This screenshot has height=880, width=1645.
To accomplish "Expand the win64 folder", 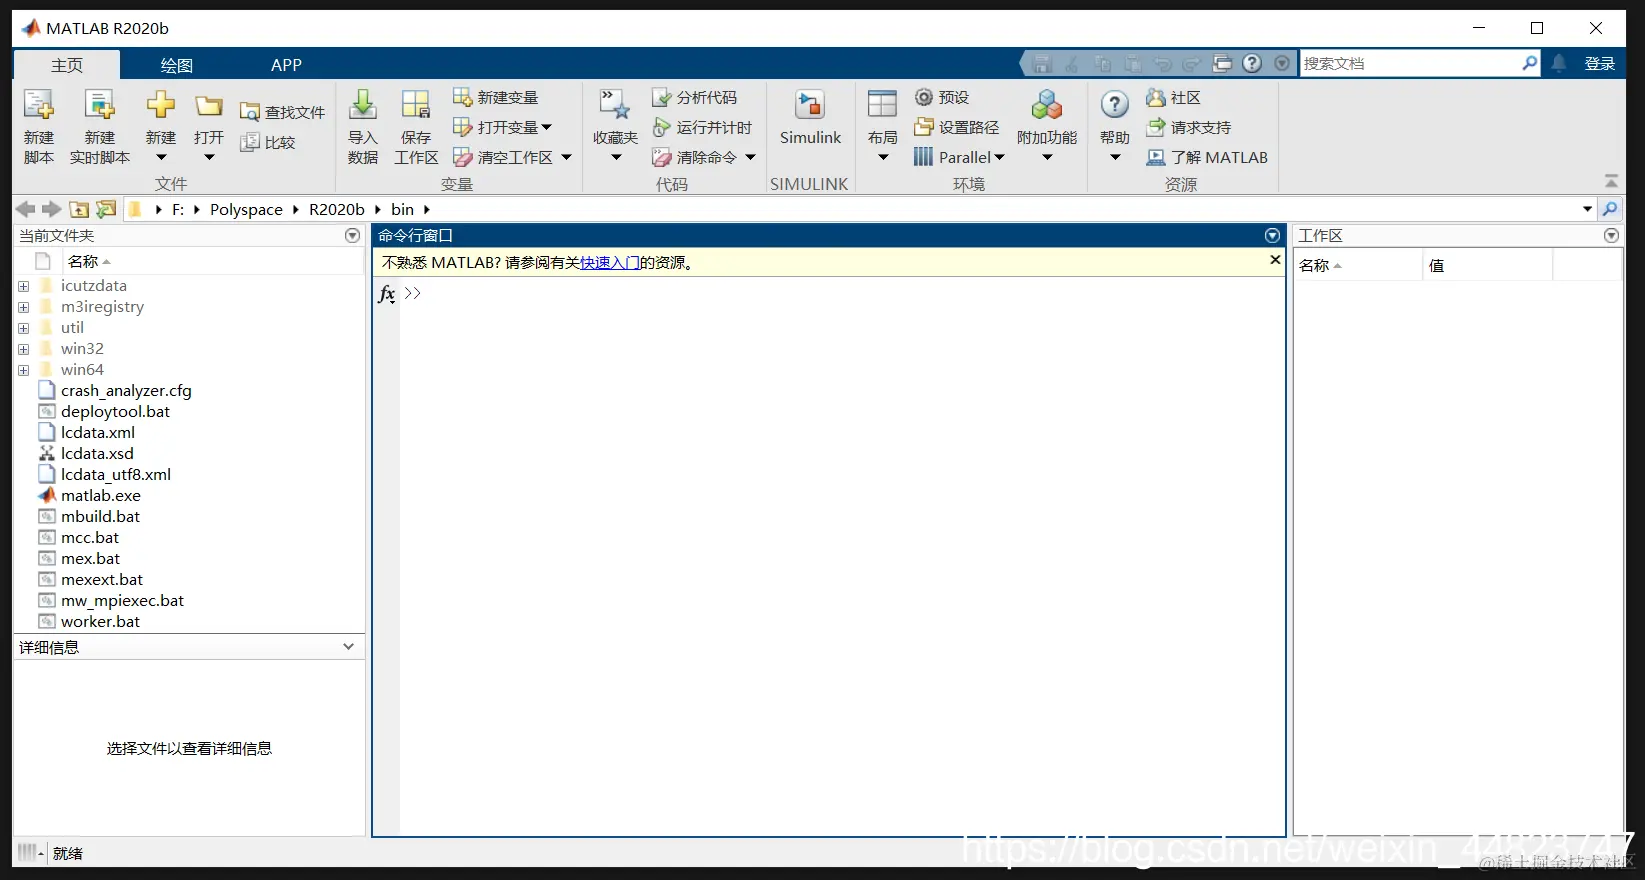I will tap(23, 370).
